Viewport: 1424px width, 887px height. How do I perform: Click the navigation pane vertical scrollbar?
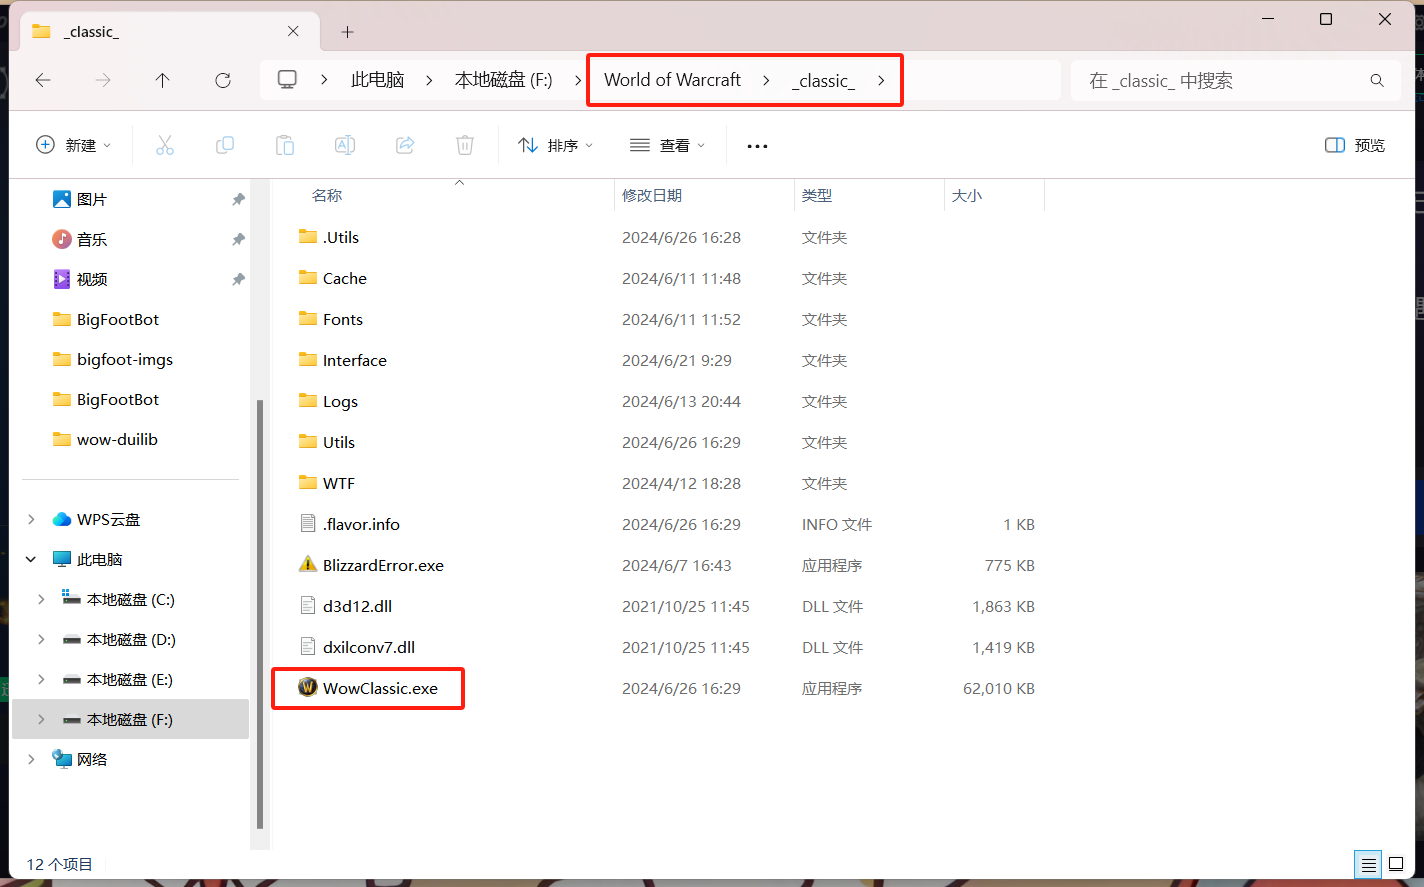[x=260, y=614]
